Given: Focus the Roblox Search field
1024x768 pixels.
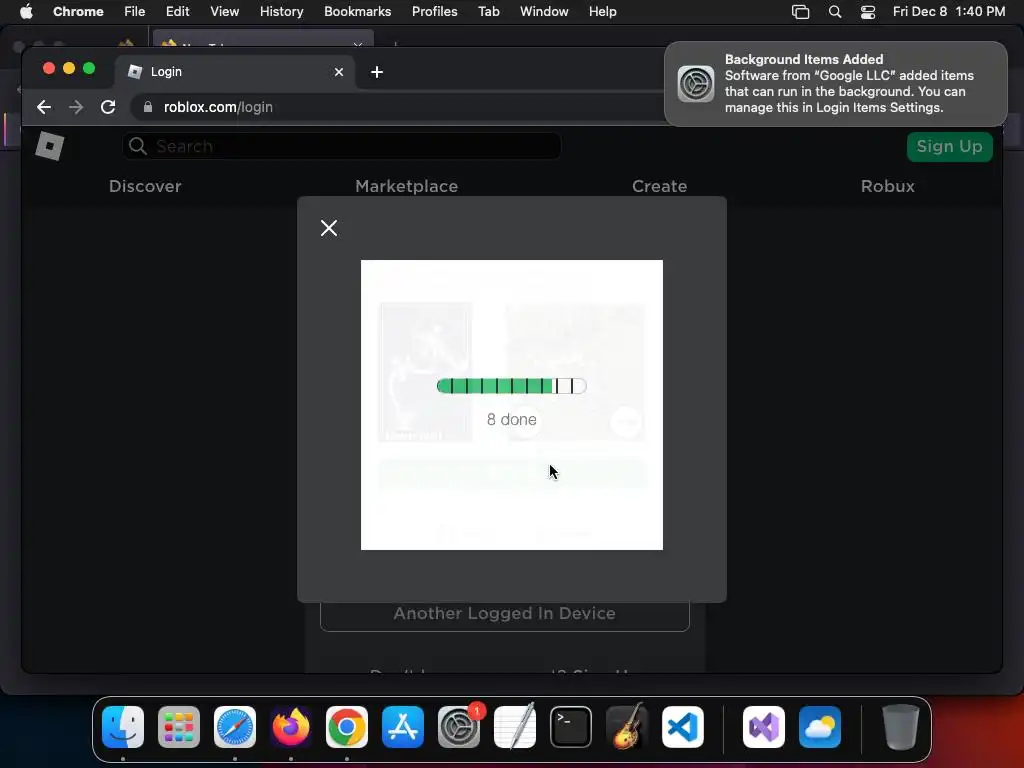Looking at the screenshot, I should point(342,146).
